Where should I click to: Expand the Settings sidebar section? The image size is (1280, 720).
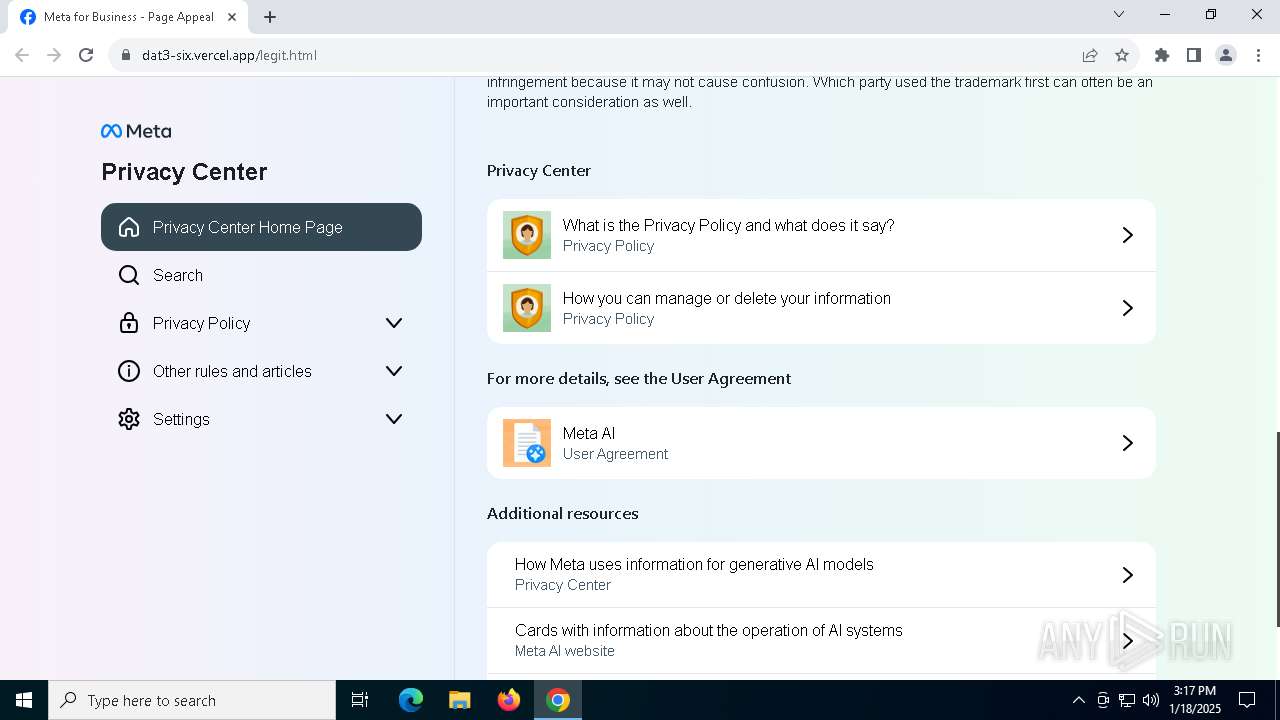[394, 419]
